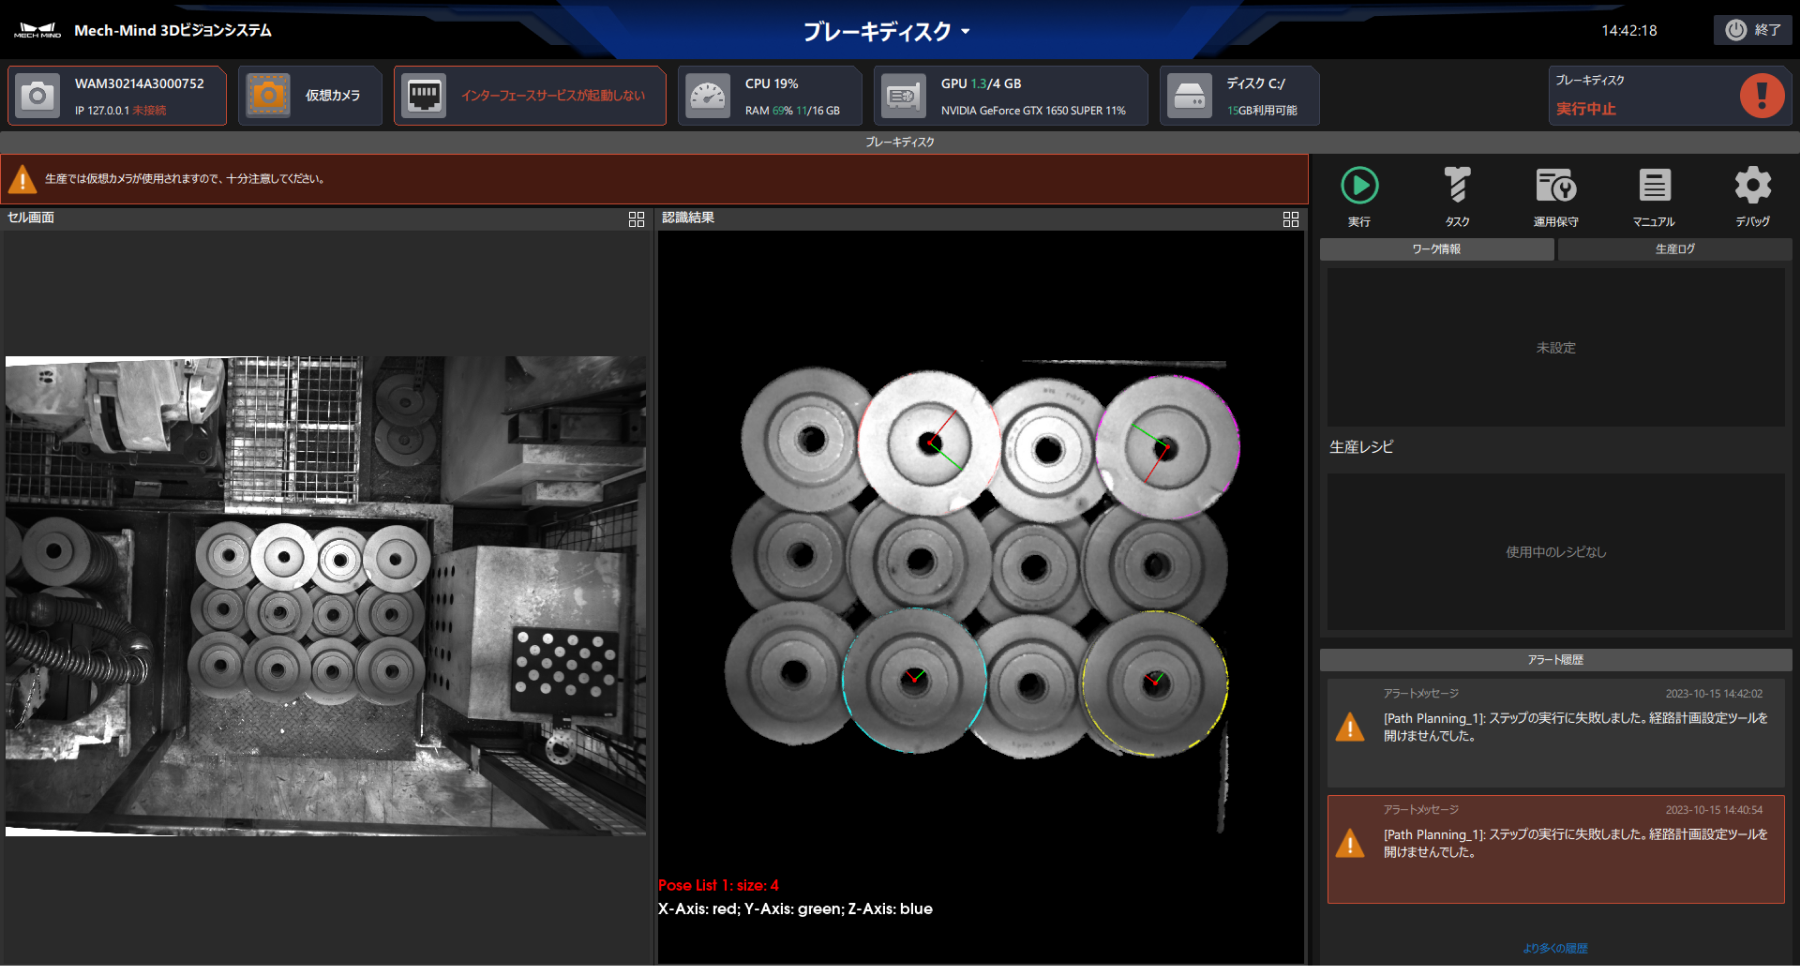This screenshot has width=1800, height=966.
Task: Click the warning icon of 14:40:54 alert
Action: tap(1350, 843)
